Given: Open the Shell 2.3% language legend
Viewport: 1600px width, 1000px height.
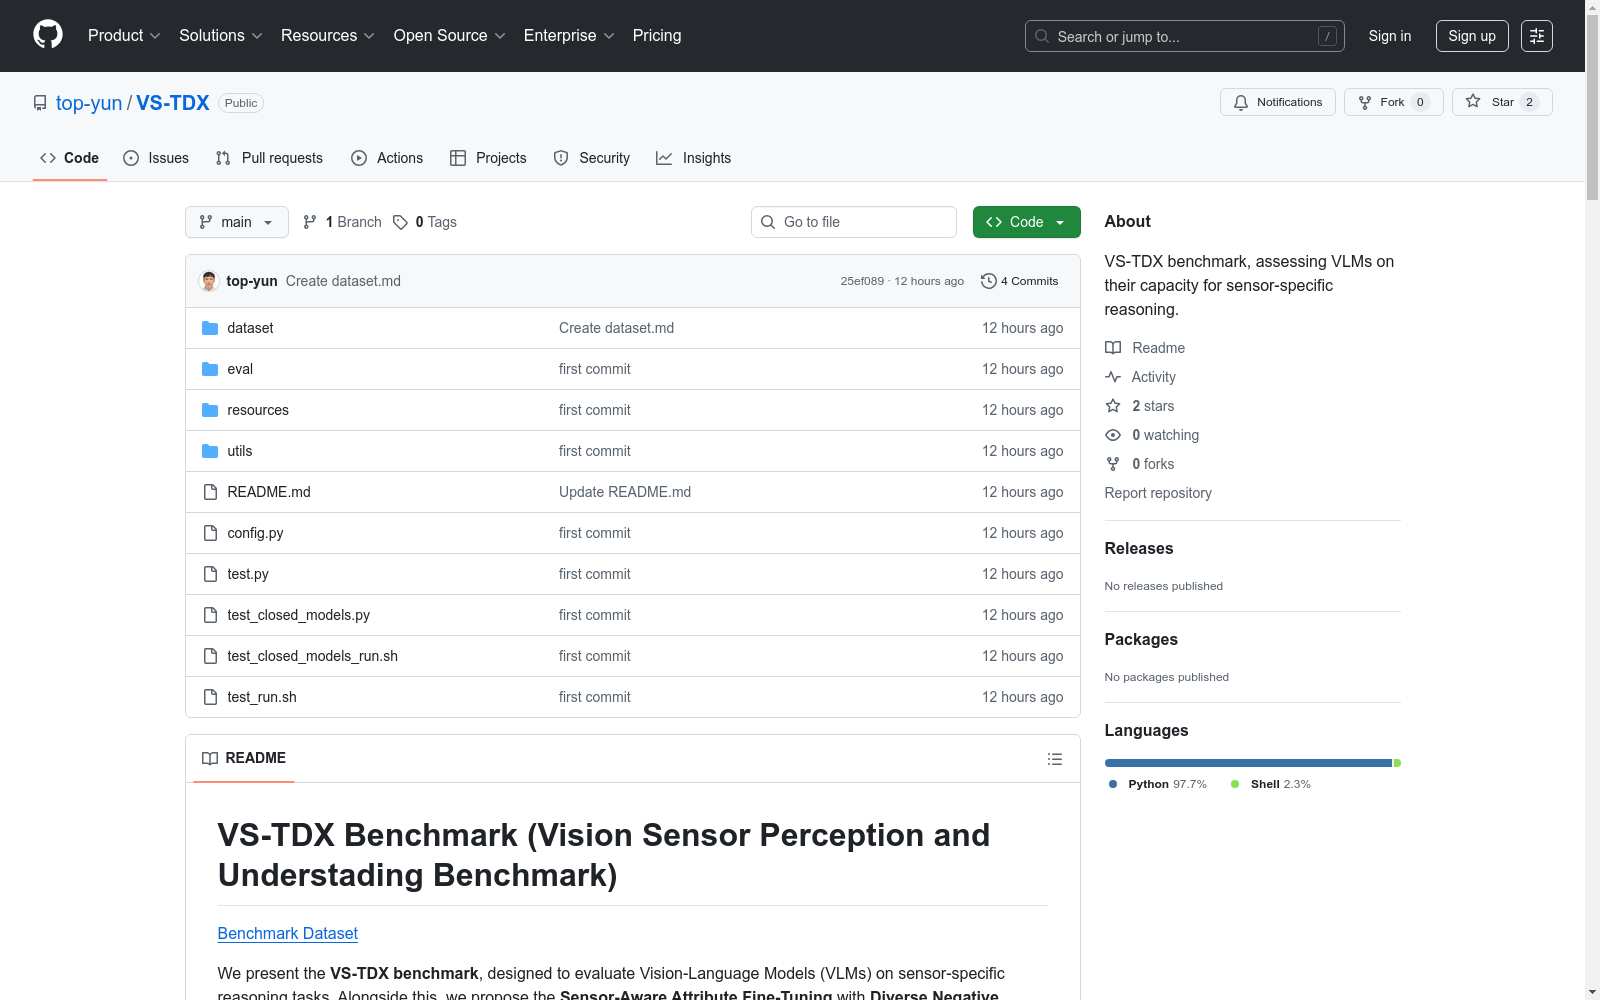Looking at the screenshot, I should tap(1271, 784).
